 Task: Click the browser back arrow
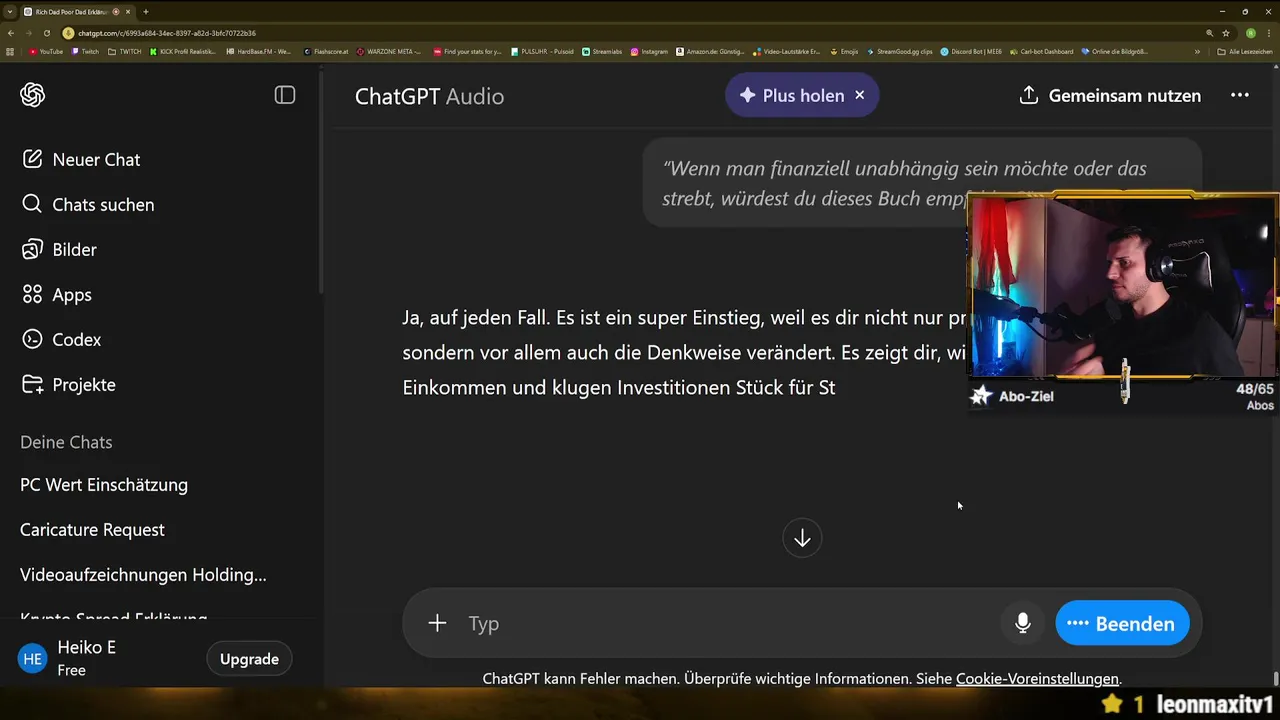(11, 33)
